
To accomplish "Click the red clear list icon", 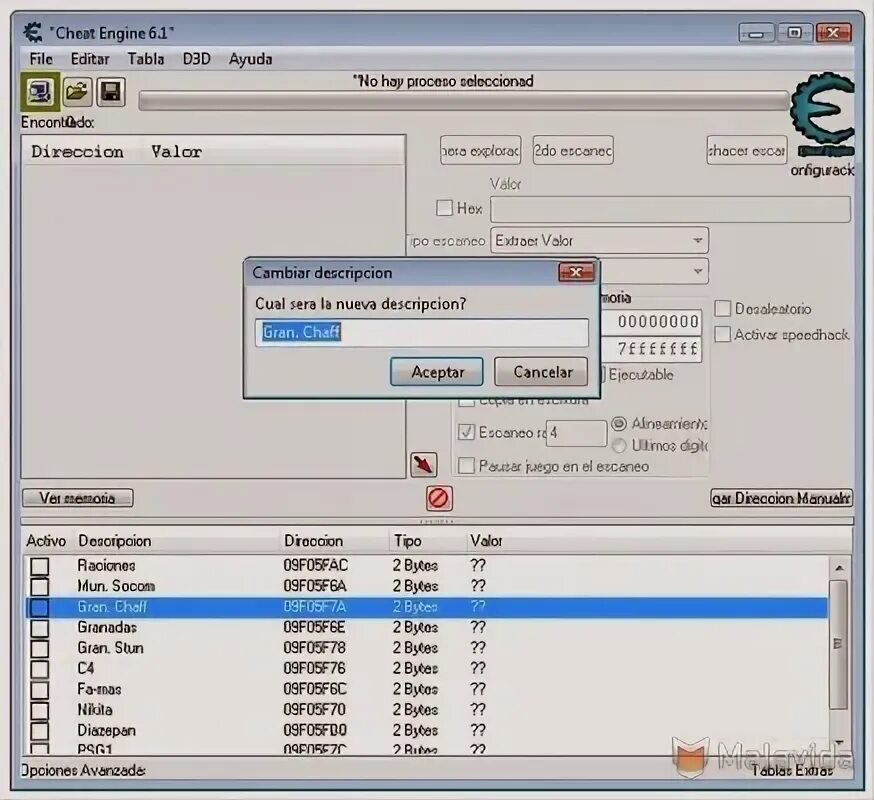I will tap(439, 498).
